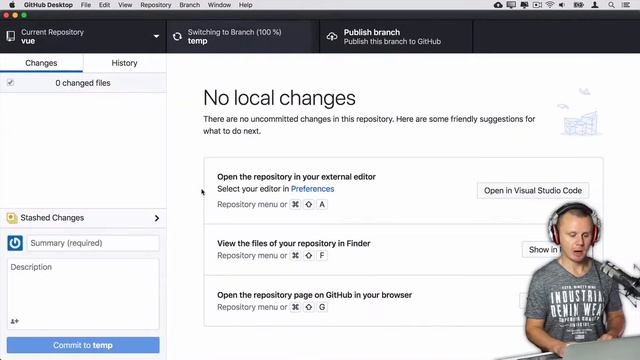Click Commit to temp button
Image resolution: width=640 pixels, height=360 pixels.
(83, 345)
